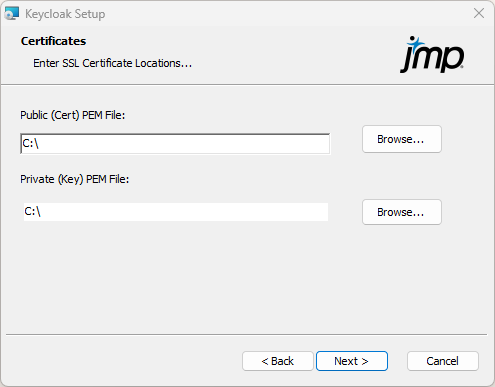Click the 'Keycloak Setup' window title
The height and width of the screenshot is (387, 495).
65,14
